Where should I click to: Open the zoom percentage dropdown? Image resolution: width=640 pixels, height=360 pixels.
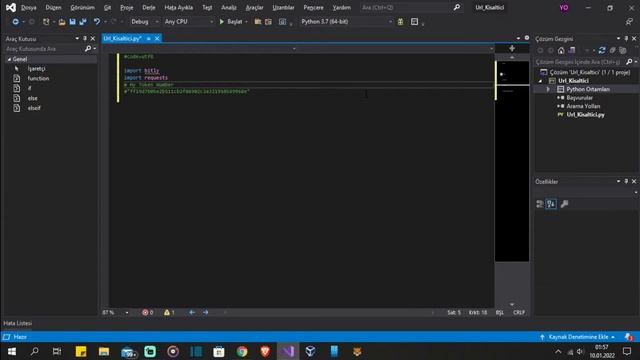coord(127,313)
